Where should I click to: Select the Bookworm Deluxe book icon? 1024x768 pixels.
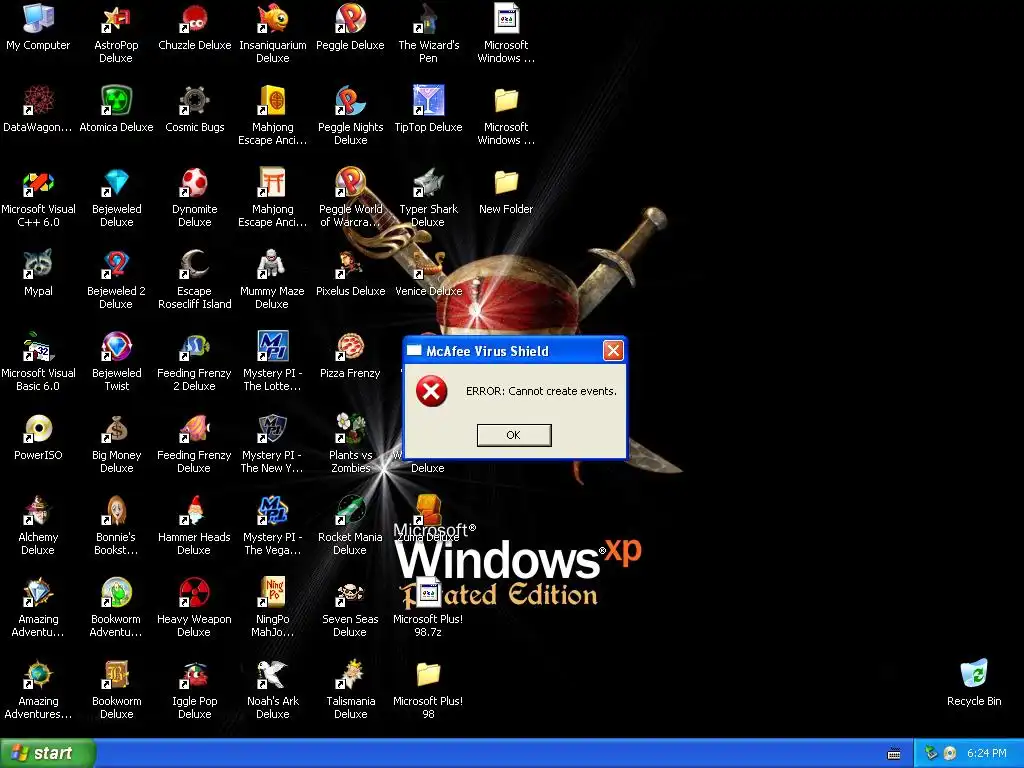coord(116,675)
